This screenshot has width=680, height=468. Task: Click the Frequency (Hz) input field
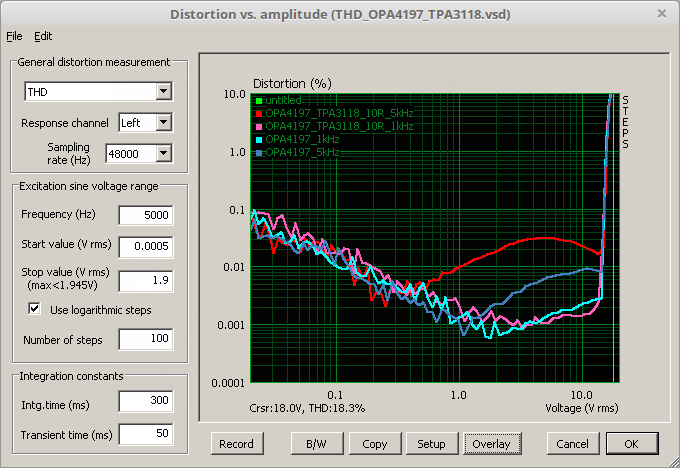145,215
